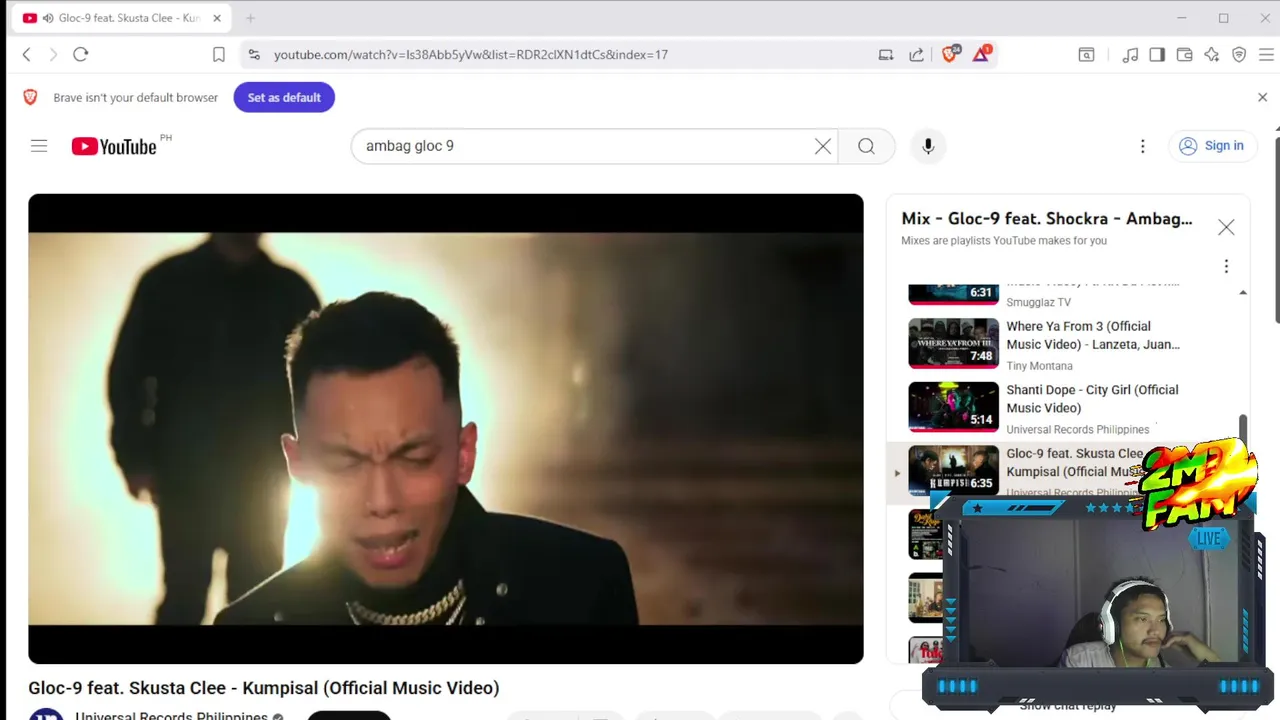
Task: Click 'Mixes are playlists YouTube makes for you'
Action: 1004,241
